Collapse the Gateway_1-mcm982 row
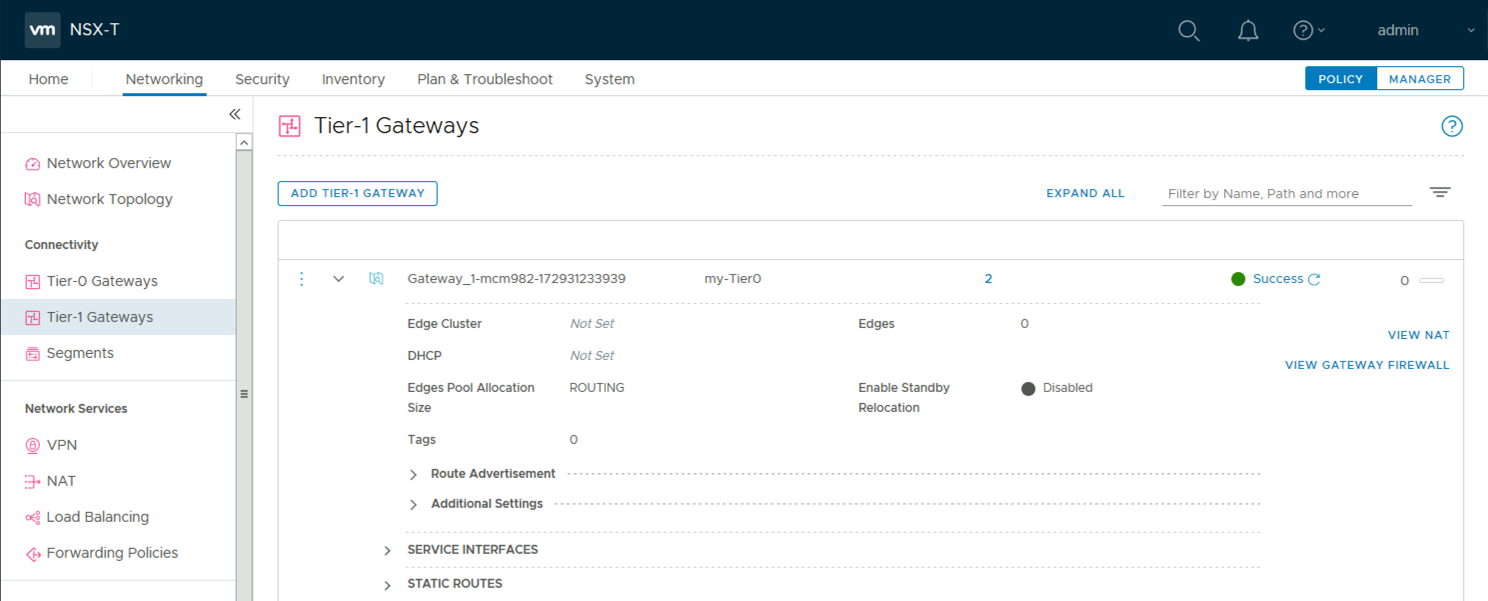 click(338, 279)
